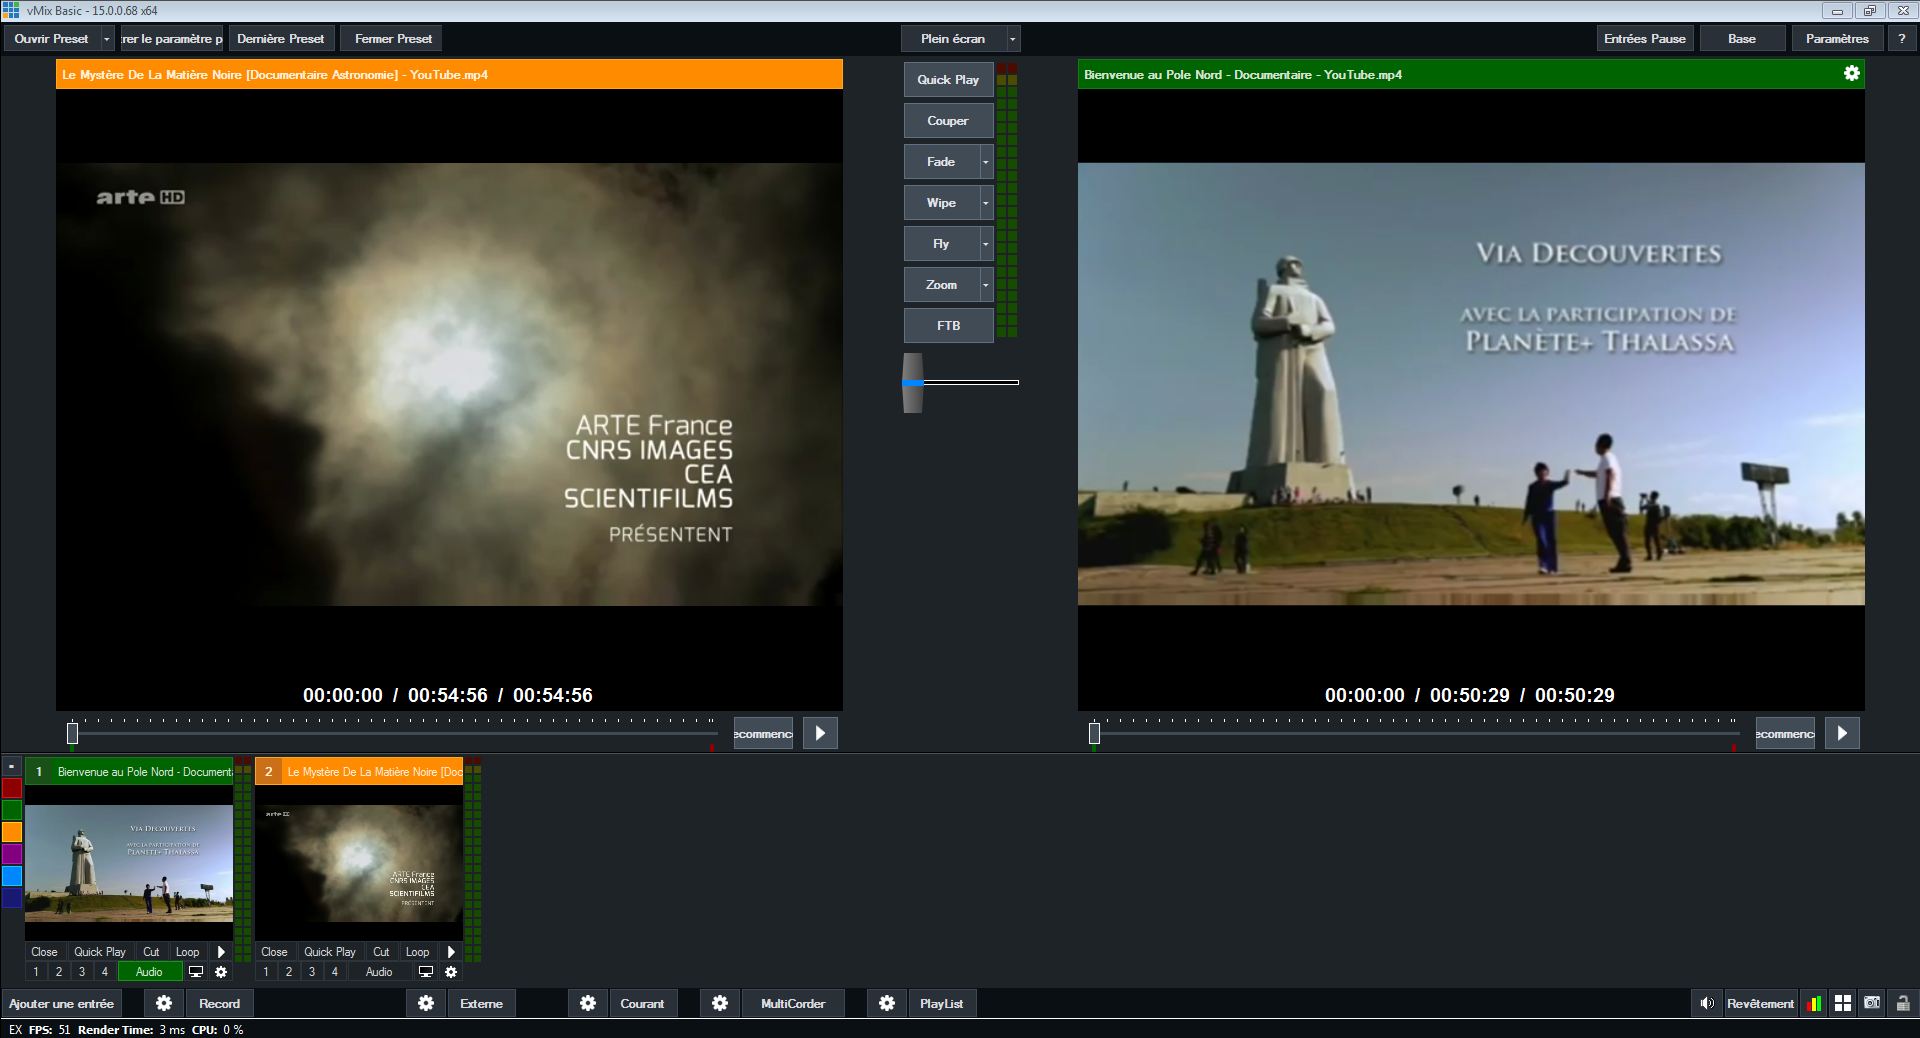Open the gear settings beside Externe
Image resolution: width=1920 pixels, height=1038 pixels.
(x=426, y=1003)
